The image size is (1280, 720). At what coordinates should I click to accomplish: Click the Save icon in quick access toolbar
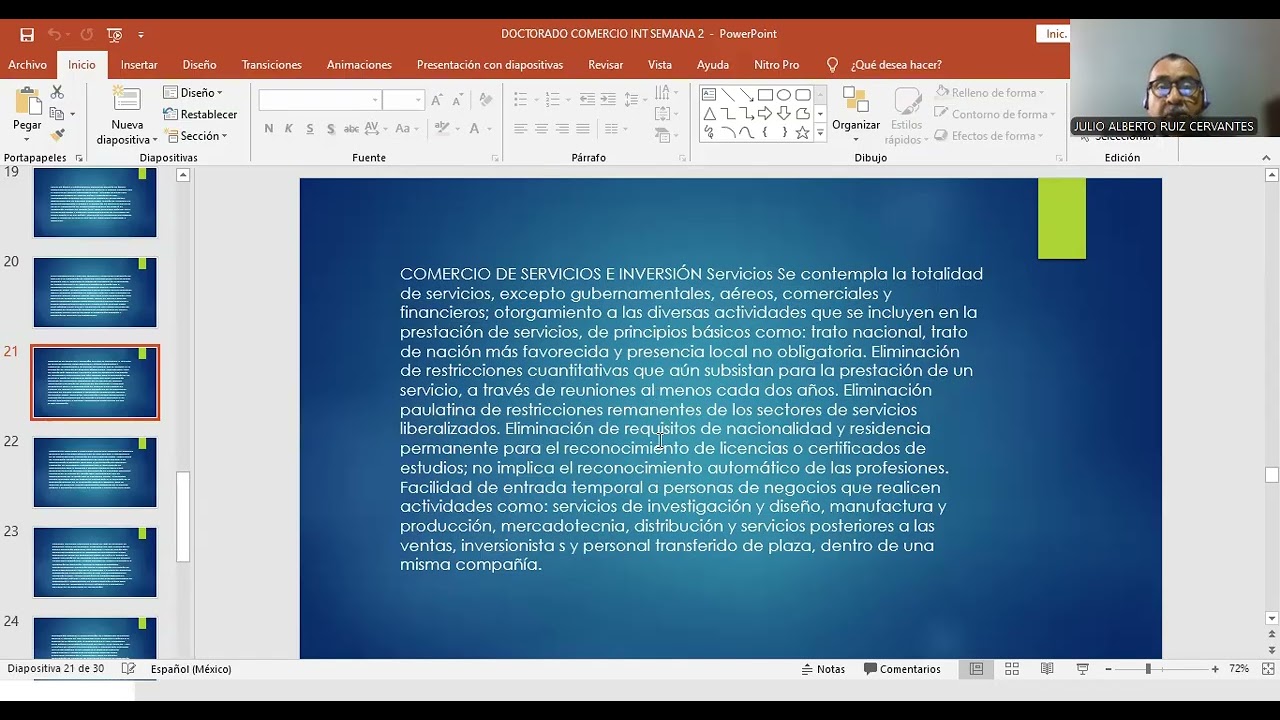27,35
